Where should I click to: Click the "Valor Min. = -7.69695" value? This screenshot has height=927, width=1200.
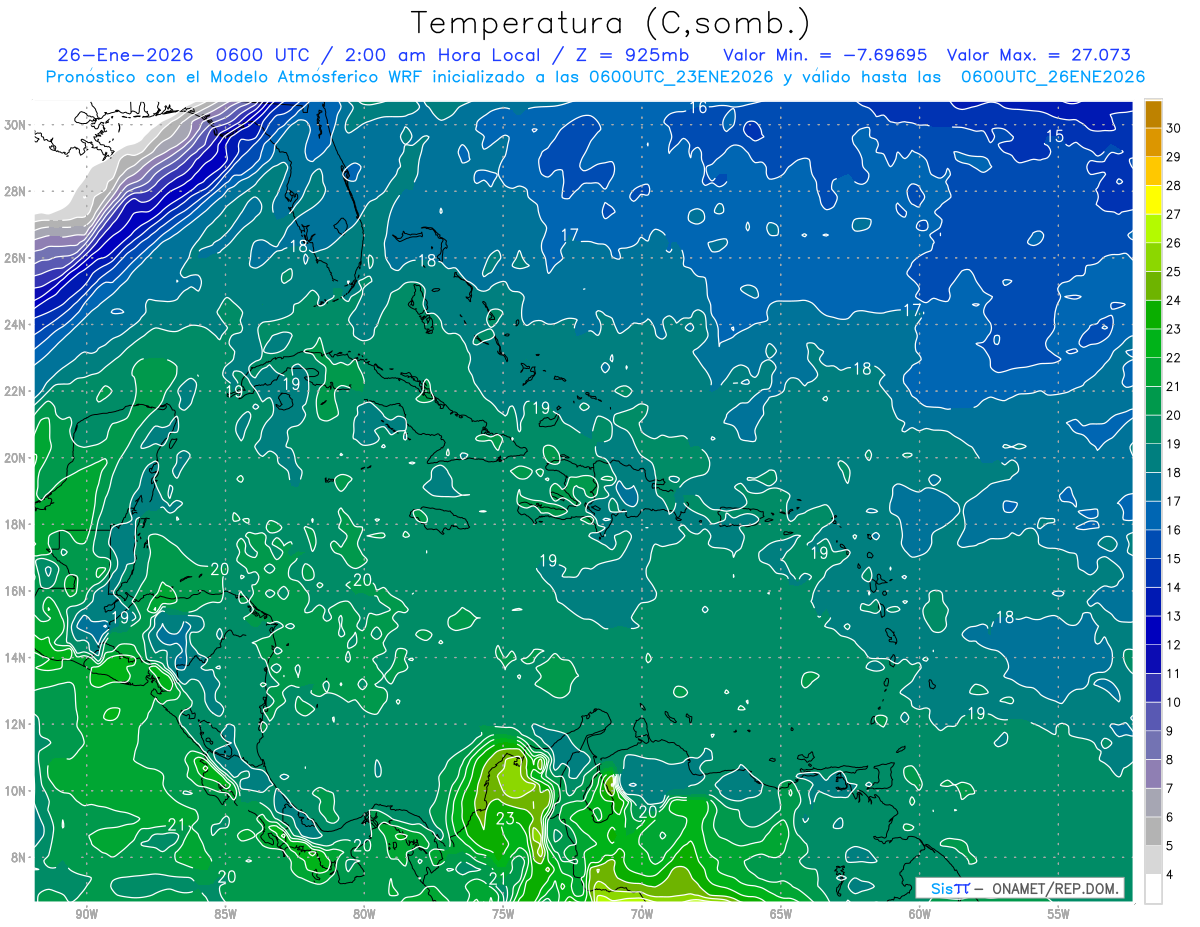(x=825, y=55)
